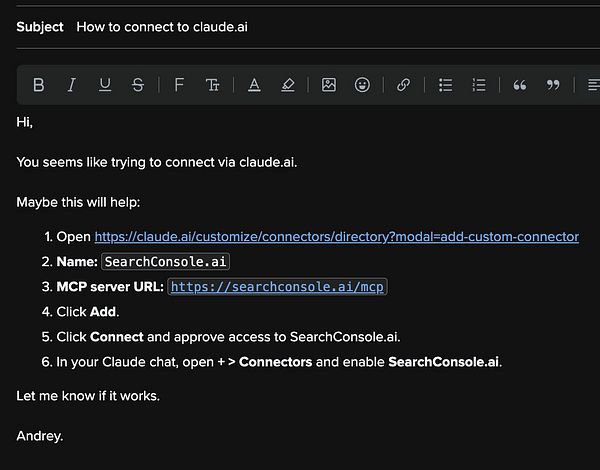The image size is (600, 470).
Task: Click the SearchConsole.ai code snippet
Action: pyautogui.click(x=165, y=262)
